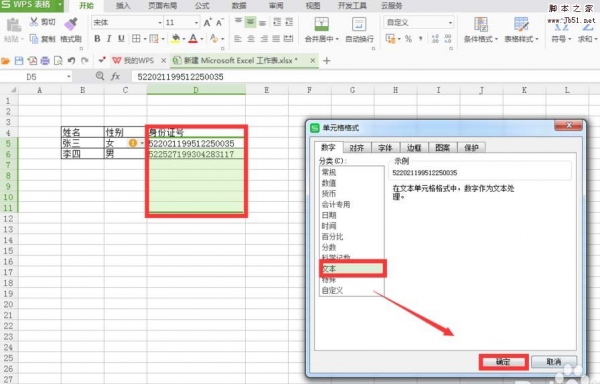
Task: Confirm the dialog with 确定 button
Action: pos(504,362)
